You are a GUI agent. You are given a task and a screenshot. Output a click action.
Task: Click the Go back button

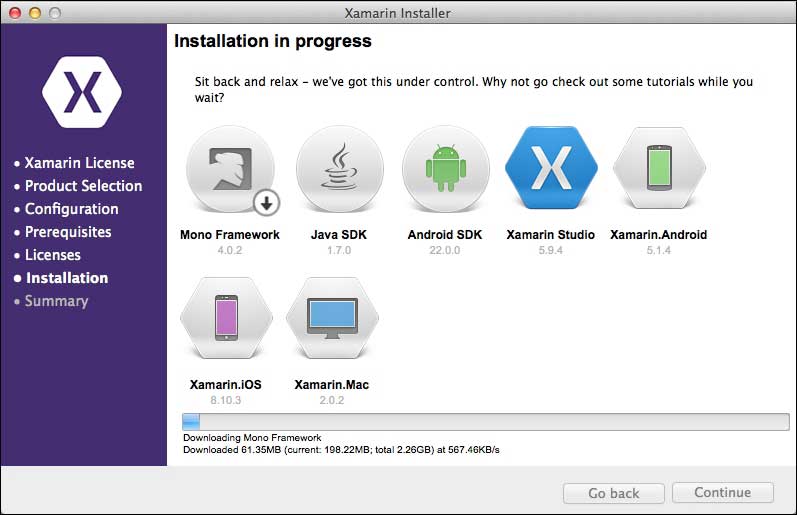(x=614, y=493)
